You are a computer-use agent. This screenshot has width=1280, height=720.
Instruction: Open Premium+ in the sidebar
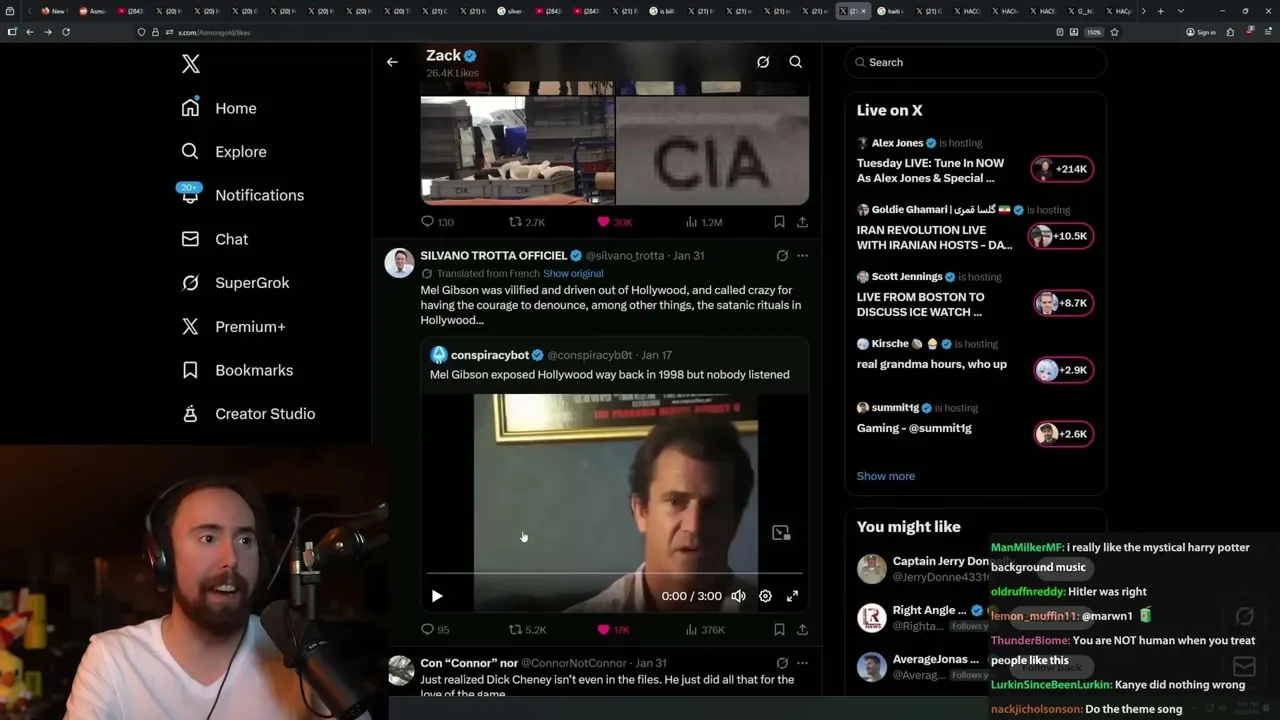point(233,327)
